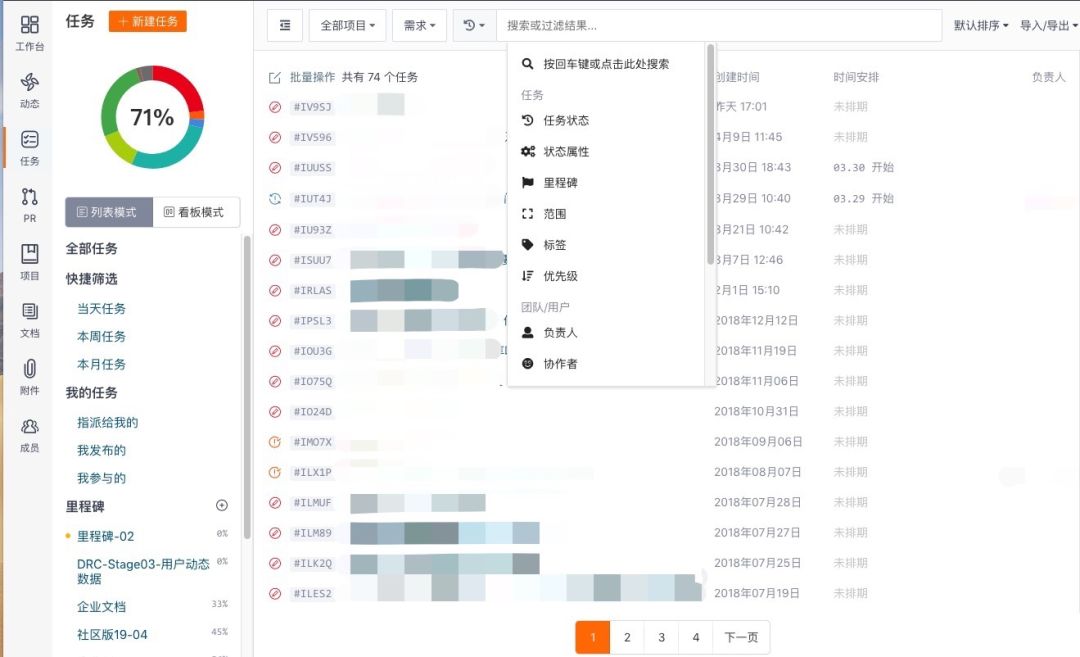This screenshot has width=1080, height=657.
Task: Click the search magnifier icon in dropdown
Action: pos(528,64)
